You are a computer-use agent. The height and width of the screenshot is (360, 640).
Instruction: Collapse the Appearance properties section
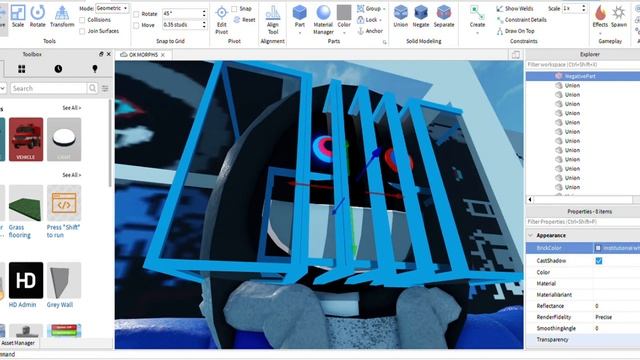click(x=531, y=236)
